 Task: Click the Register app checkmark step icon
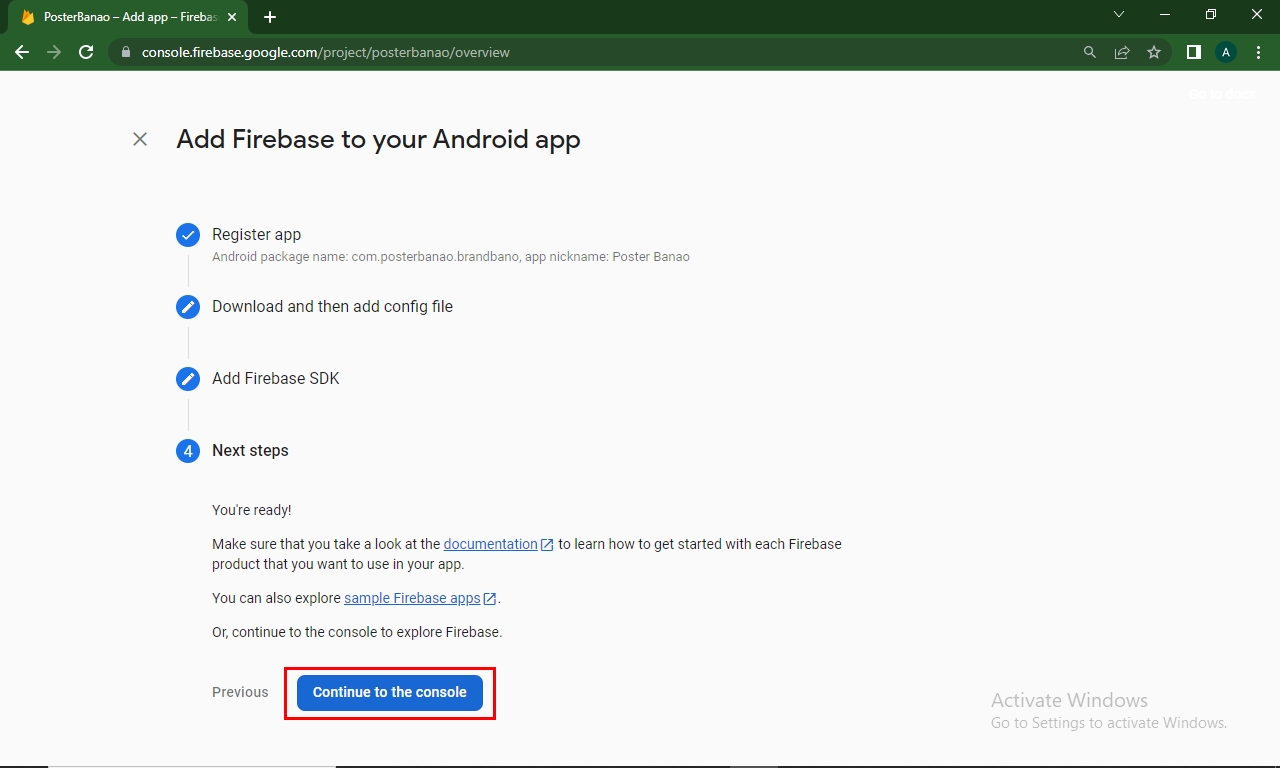coord(188,235)
